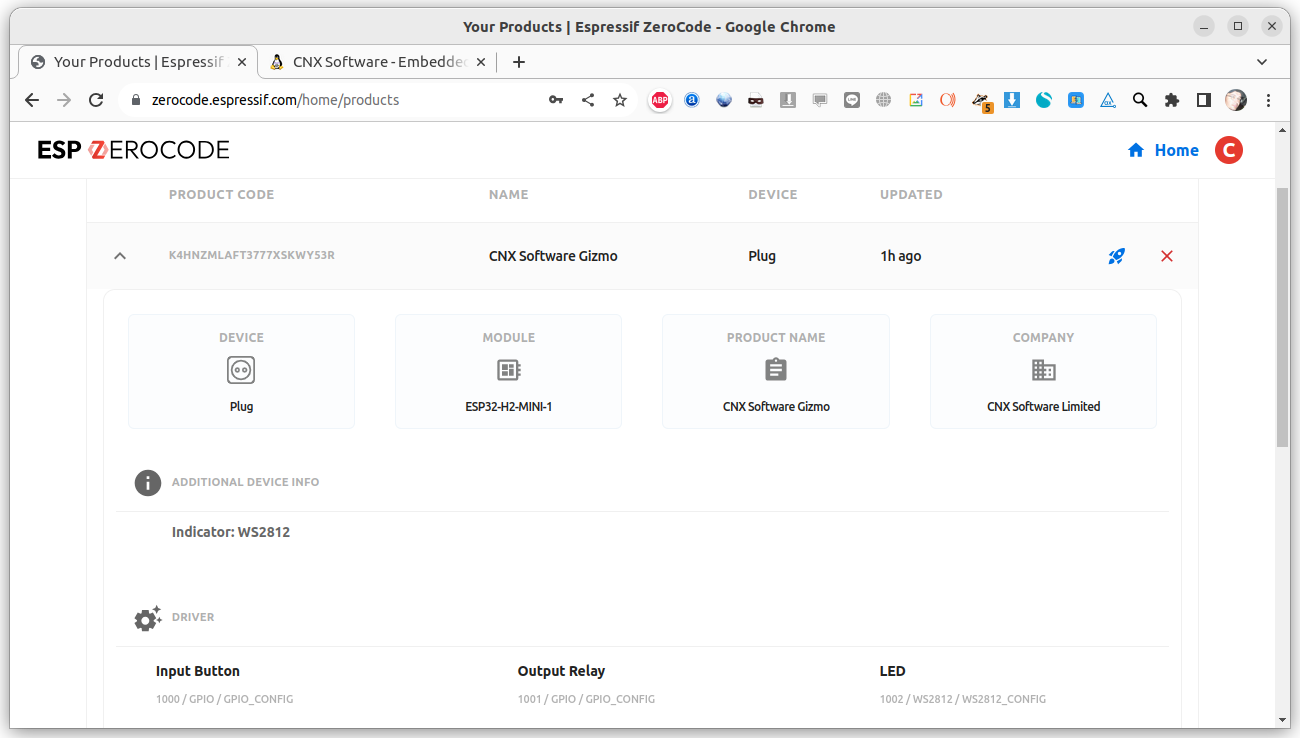This screenshot has height=738, width=1300.
Task: Close the Your Products tab
Action: coord(241,62)
